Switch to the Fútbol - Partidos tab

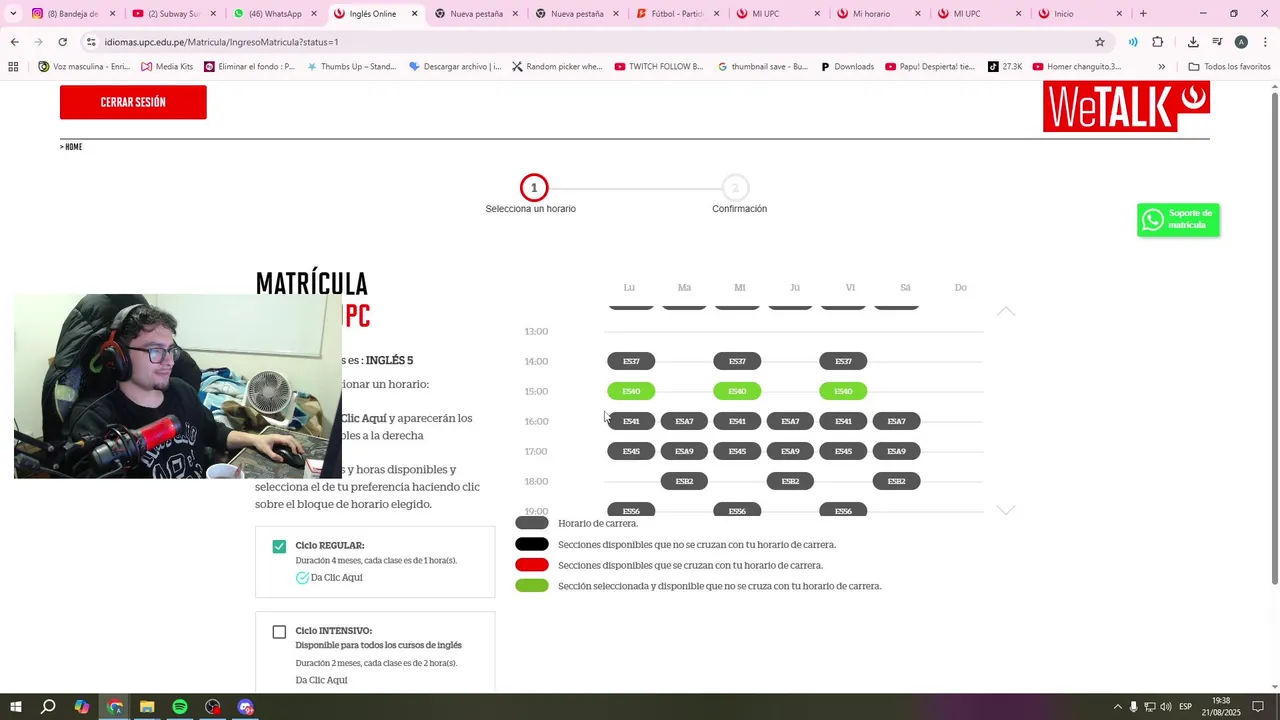[677, 14]
